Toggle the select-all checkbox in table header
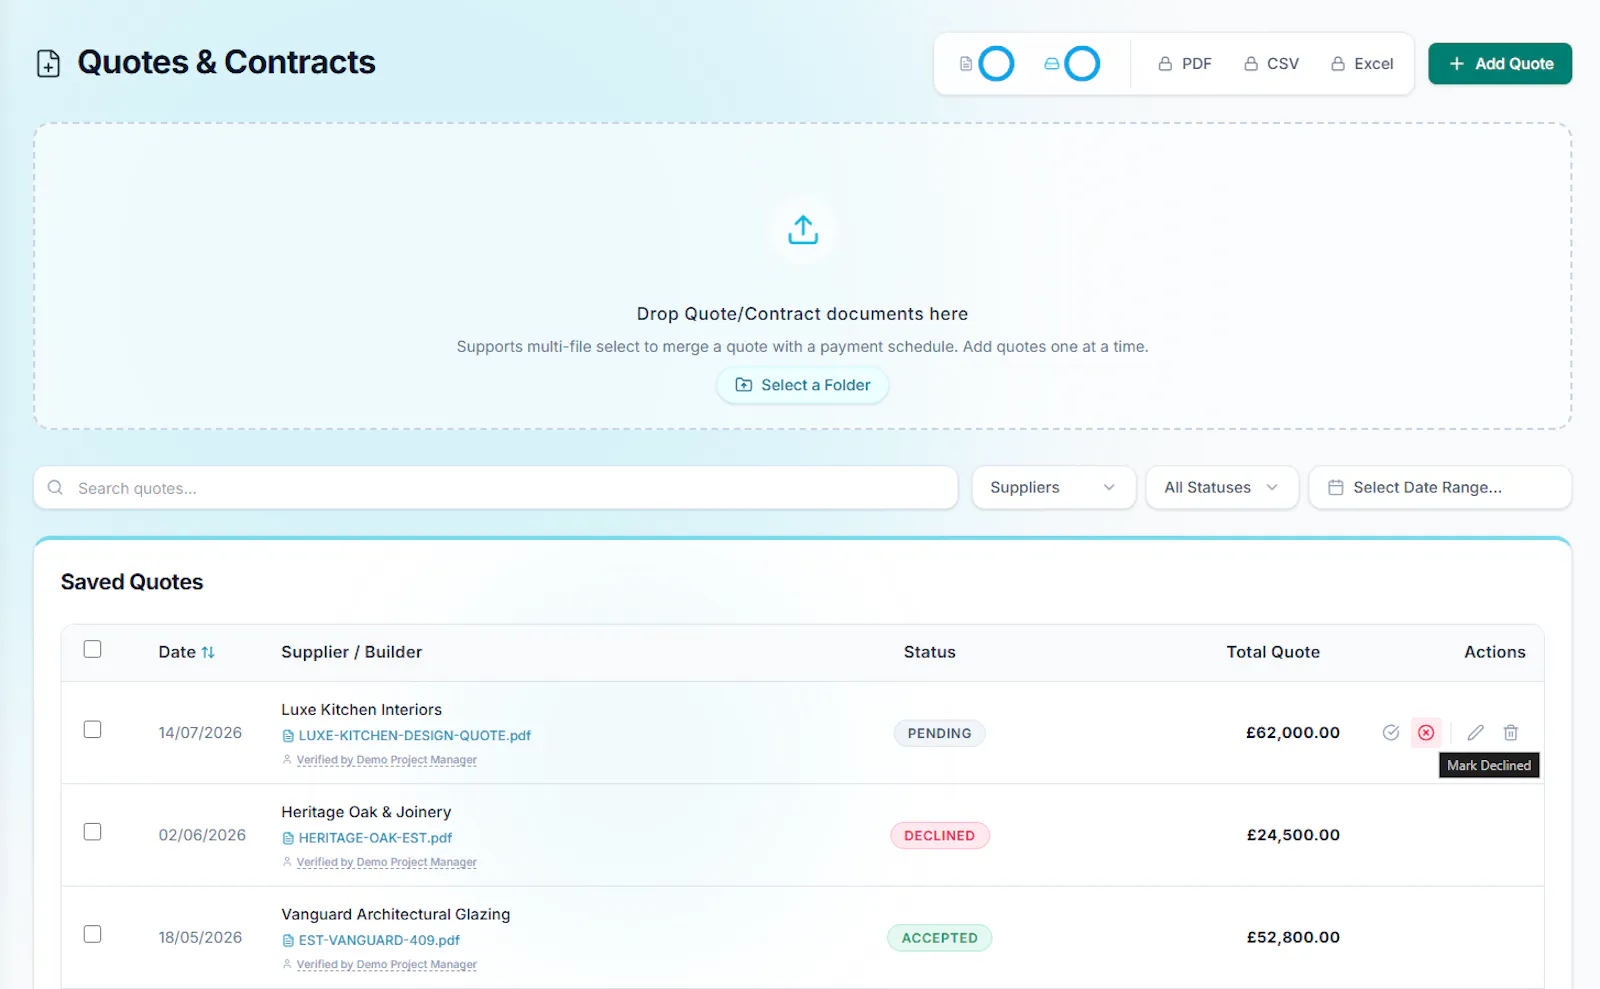 click(93, 649)
